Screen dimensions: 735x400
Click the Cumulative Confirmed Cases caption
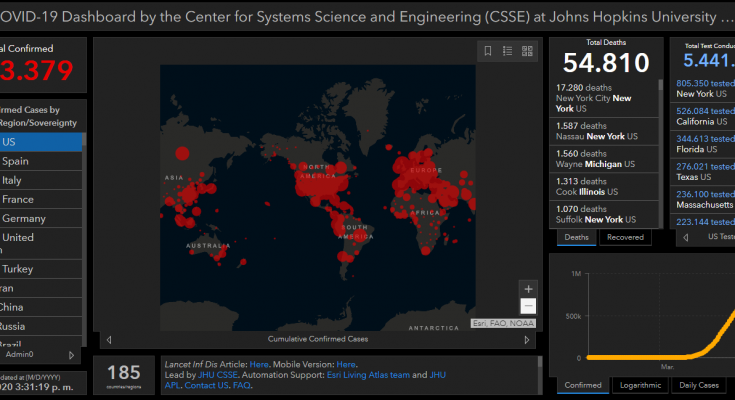tap(318, 339)
